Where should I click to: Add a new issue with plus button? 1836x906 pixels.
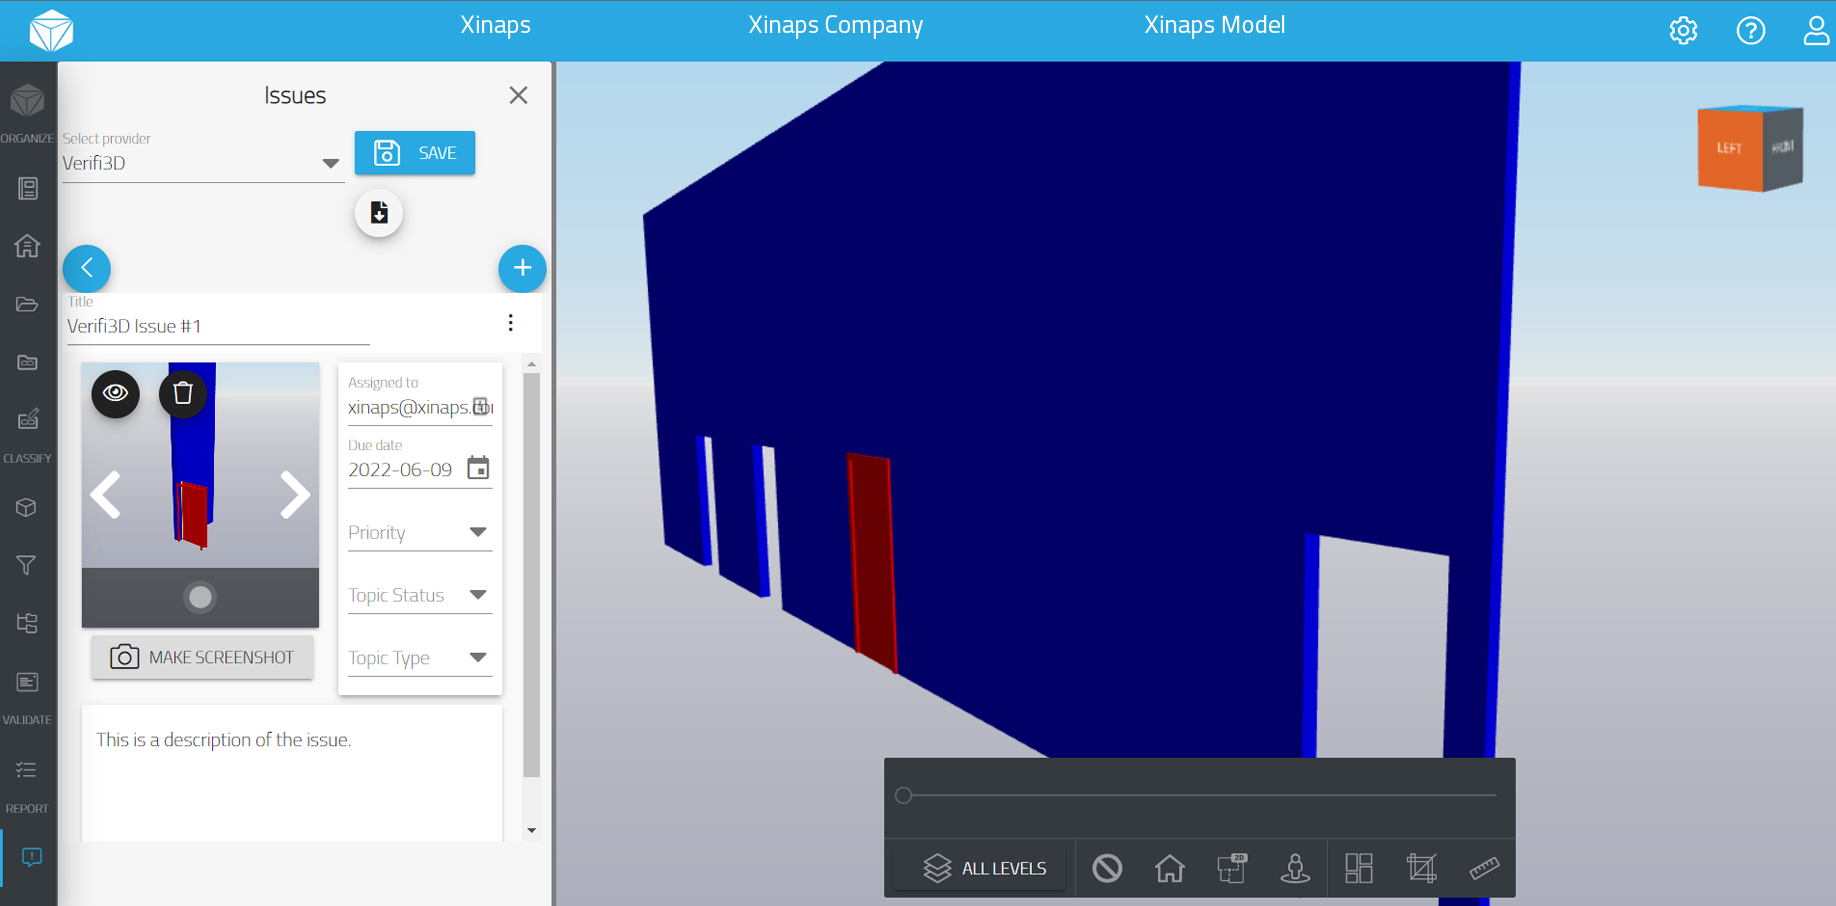click(522, 268)
